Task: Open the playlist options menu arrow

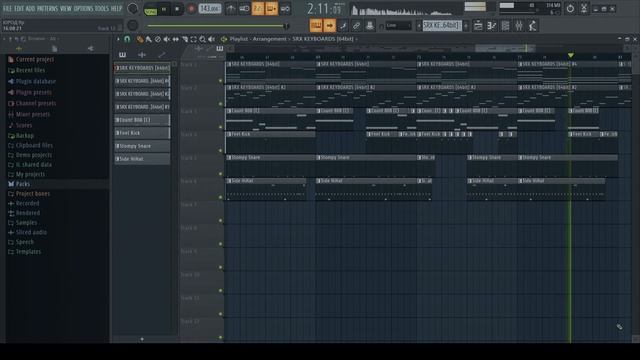Action: pos(118,39)
